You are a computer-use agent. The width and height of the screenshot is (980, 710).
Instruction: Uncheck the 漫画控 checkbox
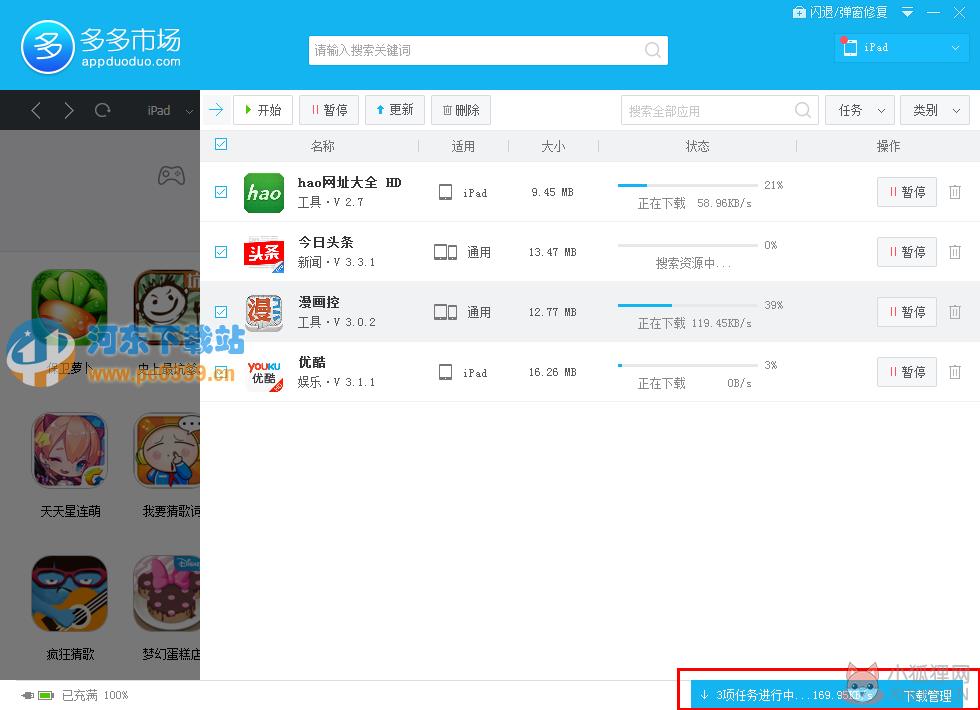pos(221,312)
